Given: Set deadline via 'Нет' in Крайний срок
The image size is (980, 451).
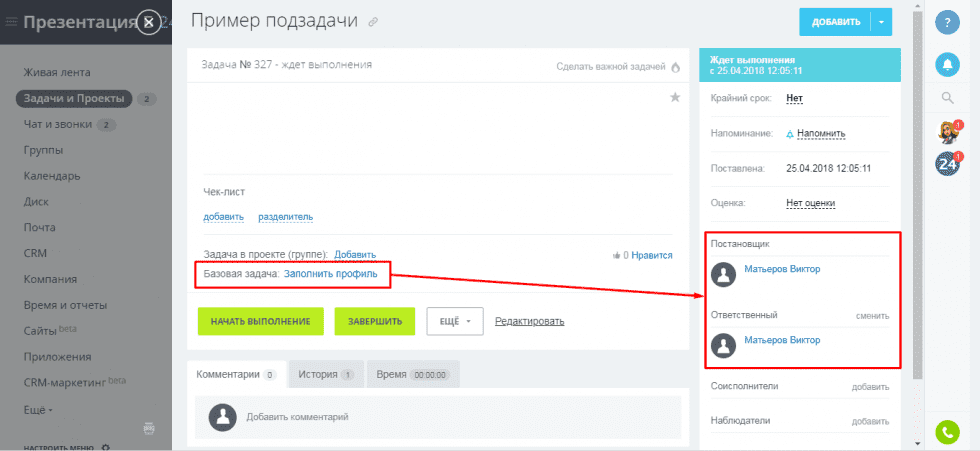Looking at the screenshot, I should pyautogui.click(x=794, y=98).
